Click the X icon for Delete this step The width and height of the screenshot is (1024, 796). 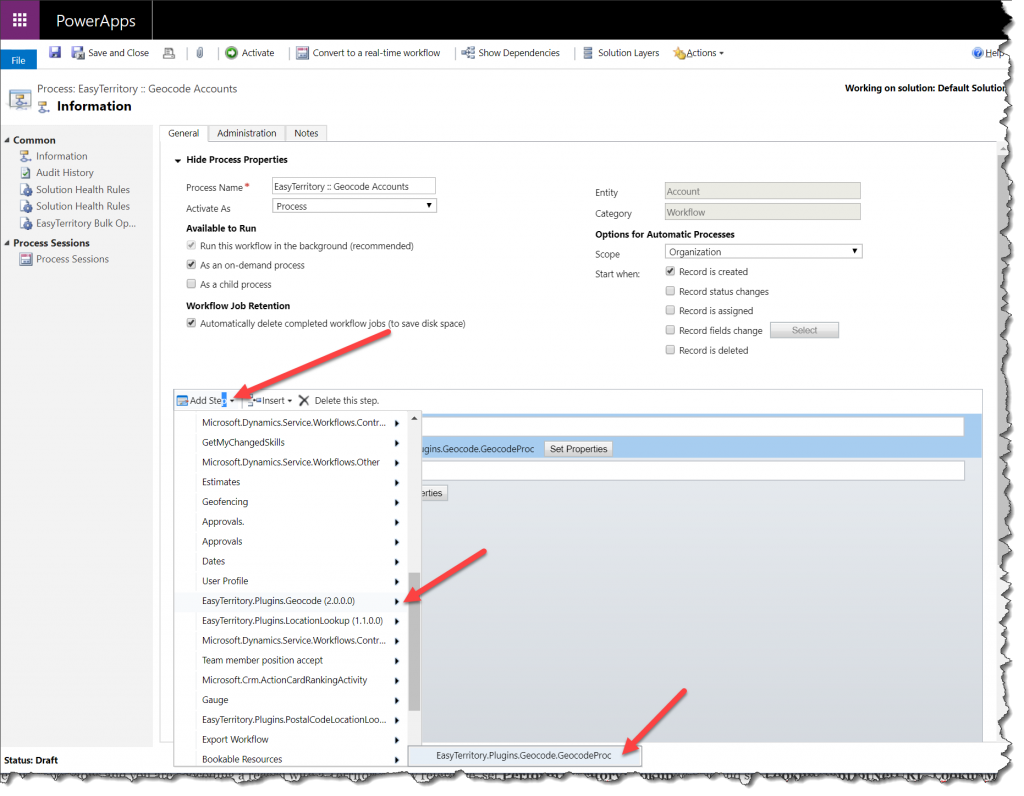(x=304, y=400)
